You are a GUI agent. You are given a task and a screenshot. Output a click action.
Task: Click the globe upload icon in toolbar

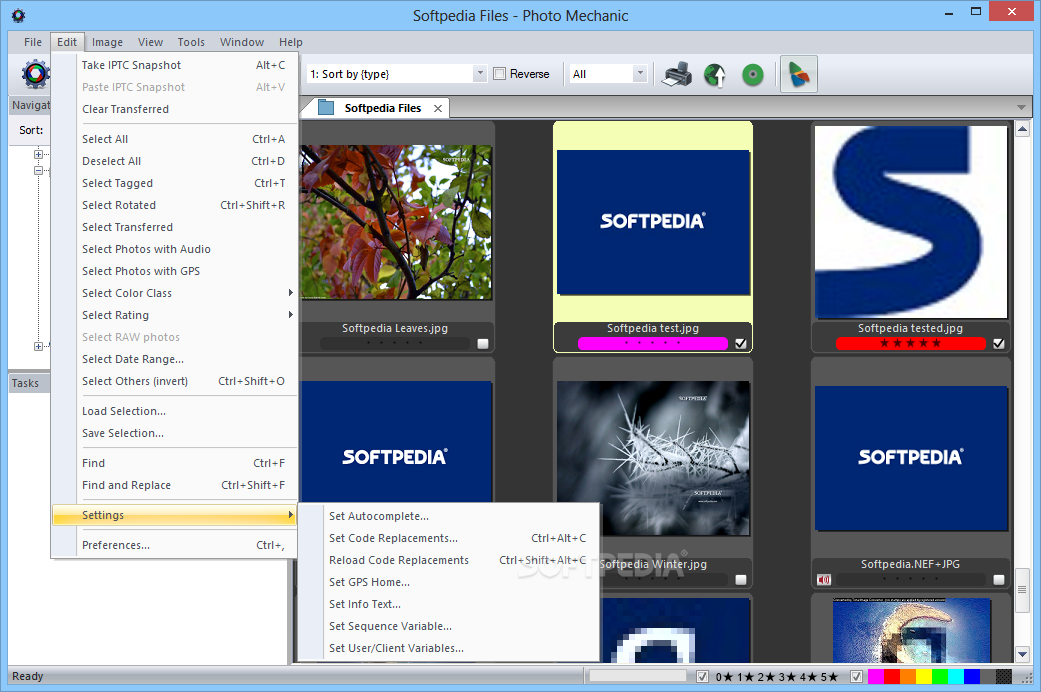(715, 74)
